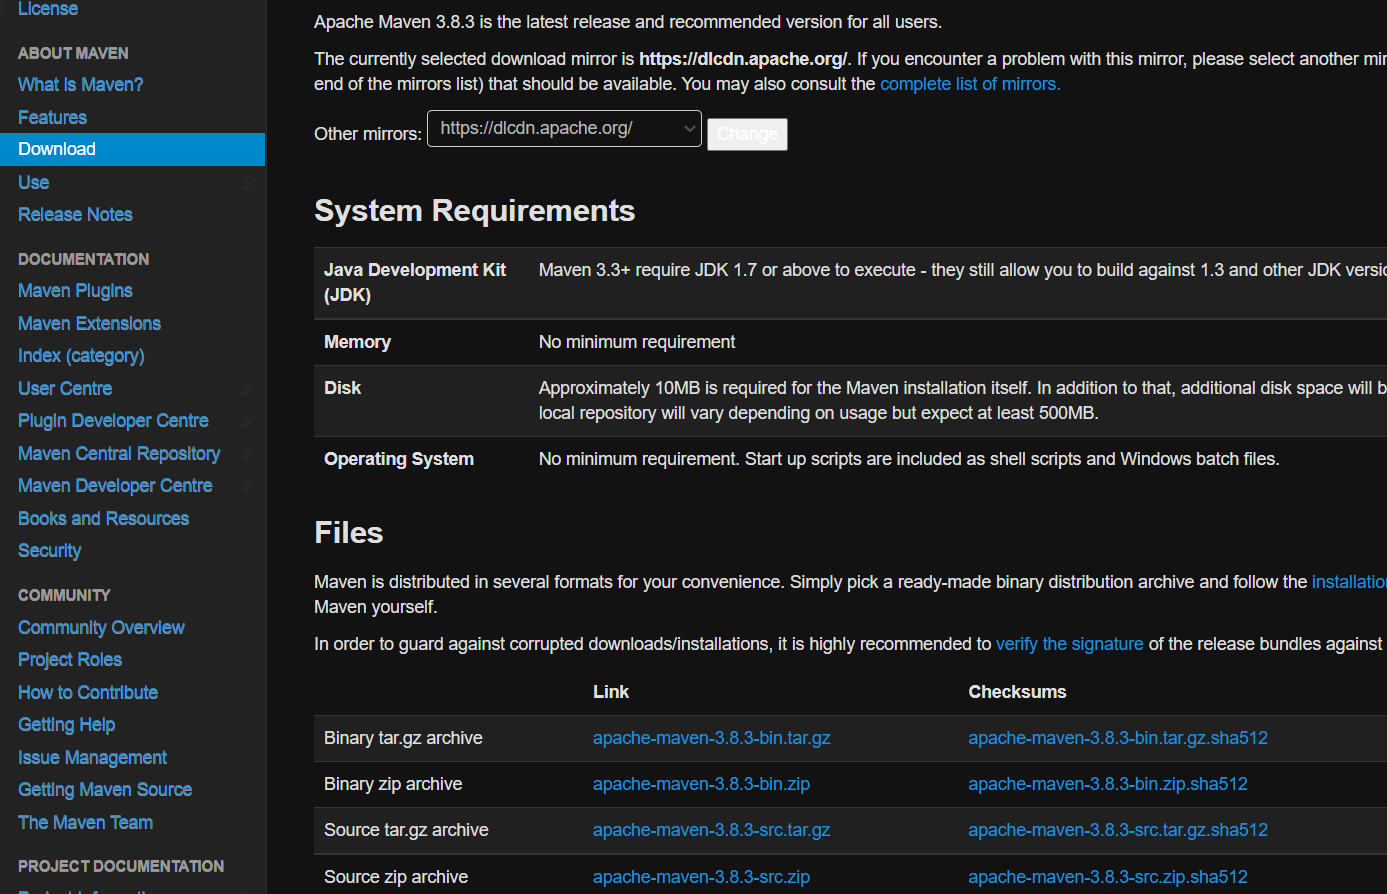Expand the User Centre submenu arrow
The image size is (1387, 894).
(246, 389)
